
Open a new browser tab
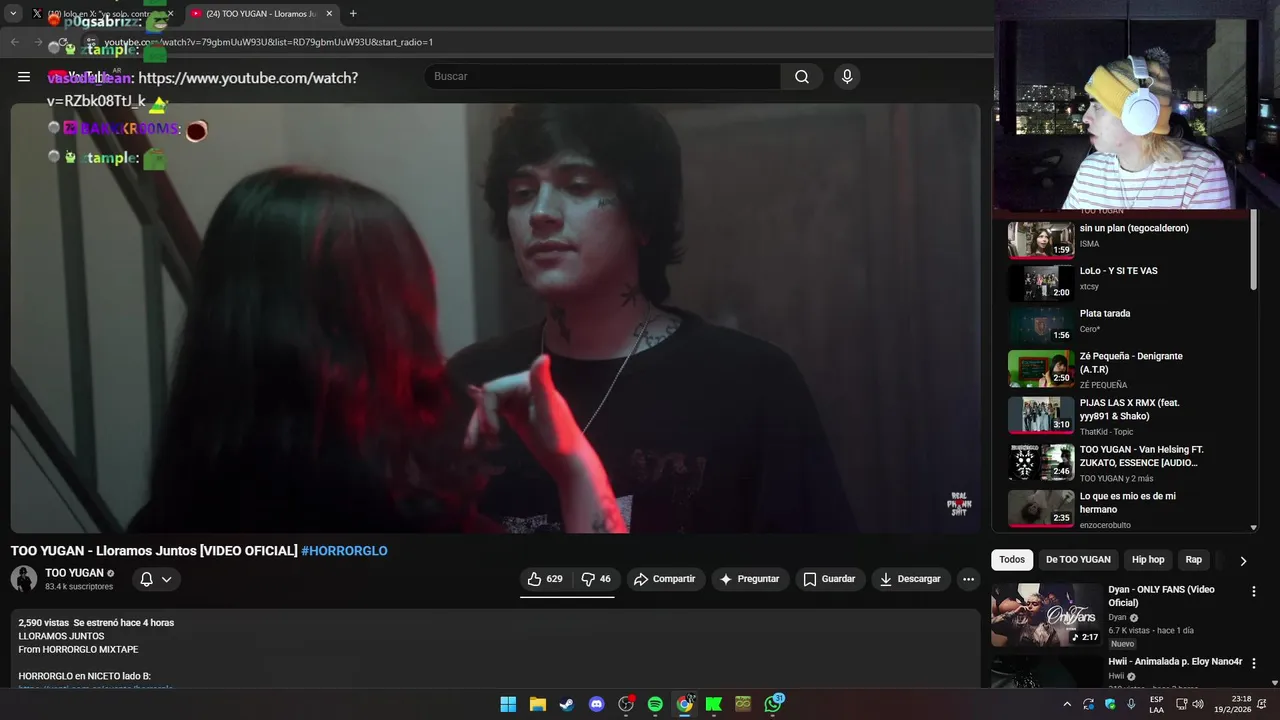click(x=353, y=14)
